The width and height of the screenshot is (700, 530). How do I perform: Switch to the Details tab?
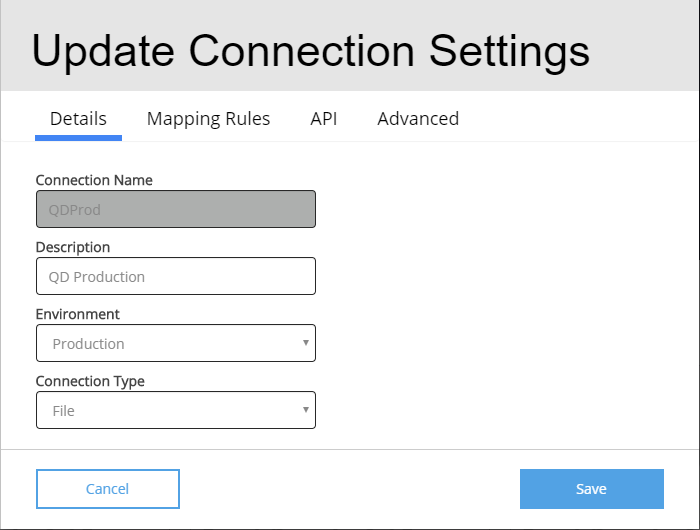click(78, 119)
